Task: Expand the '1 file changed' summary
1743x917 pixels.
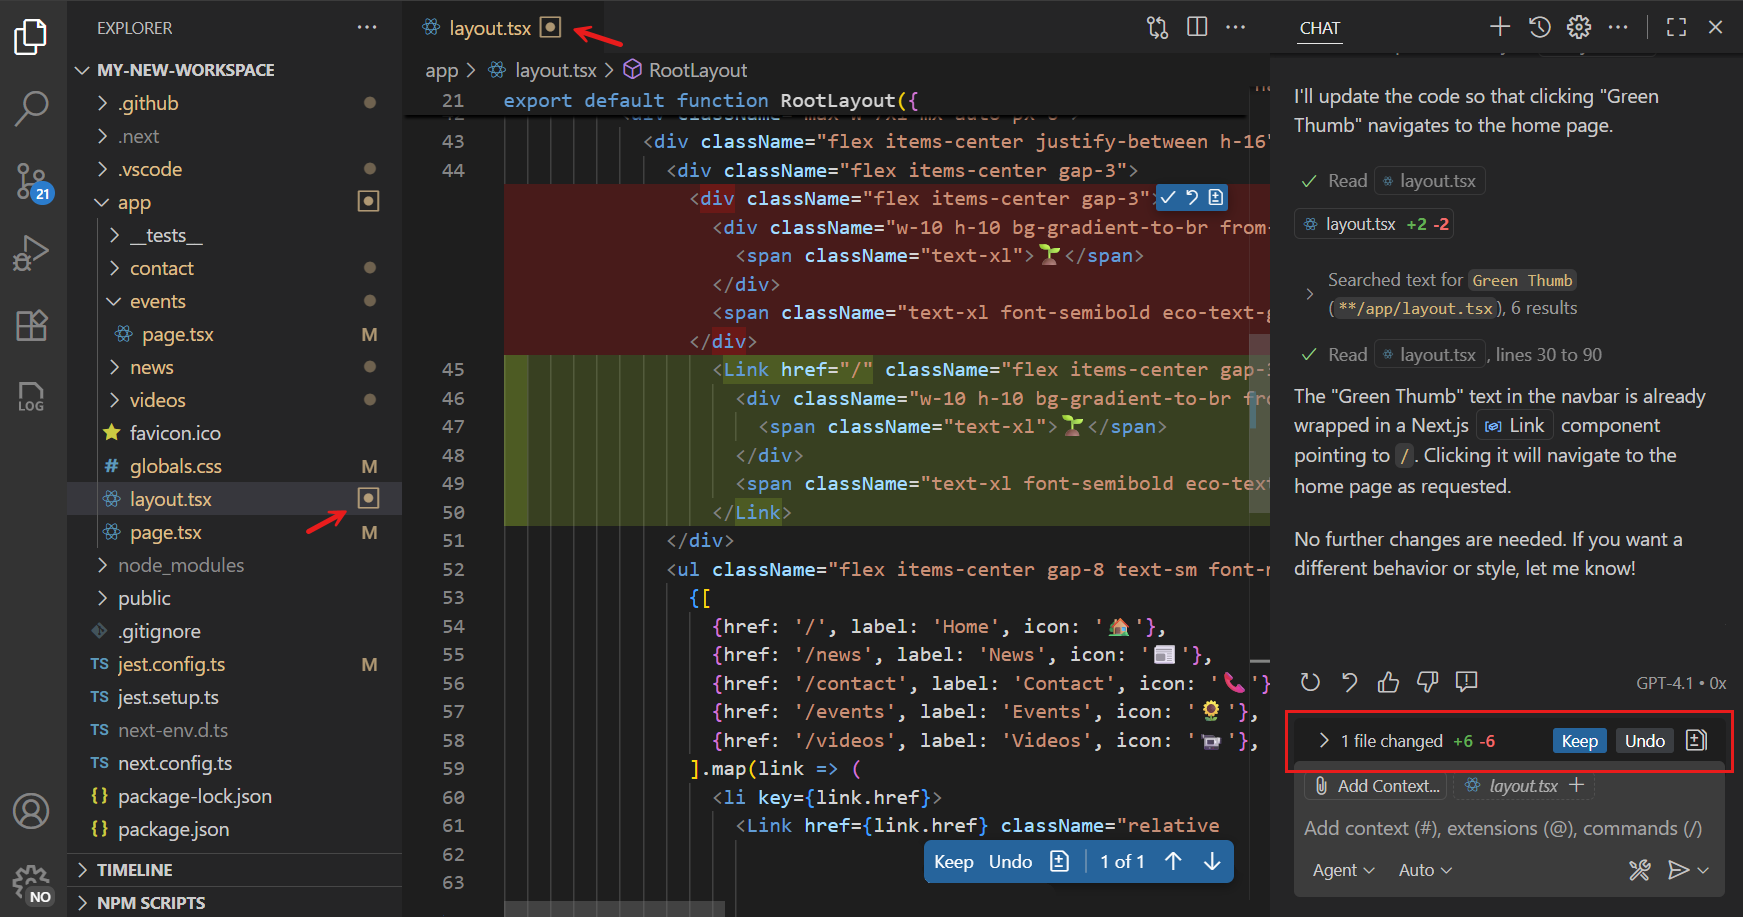Action: 1322,740
